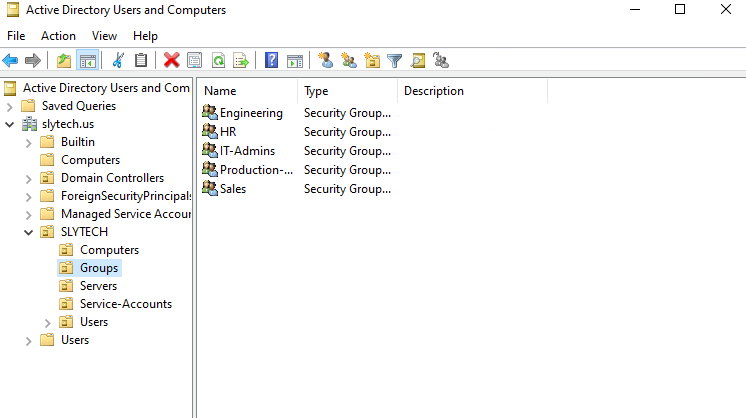Click the Forward arrow in toolbar
Image resolution: width=746 pixels, height=418 pixels.
(32, 60)
